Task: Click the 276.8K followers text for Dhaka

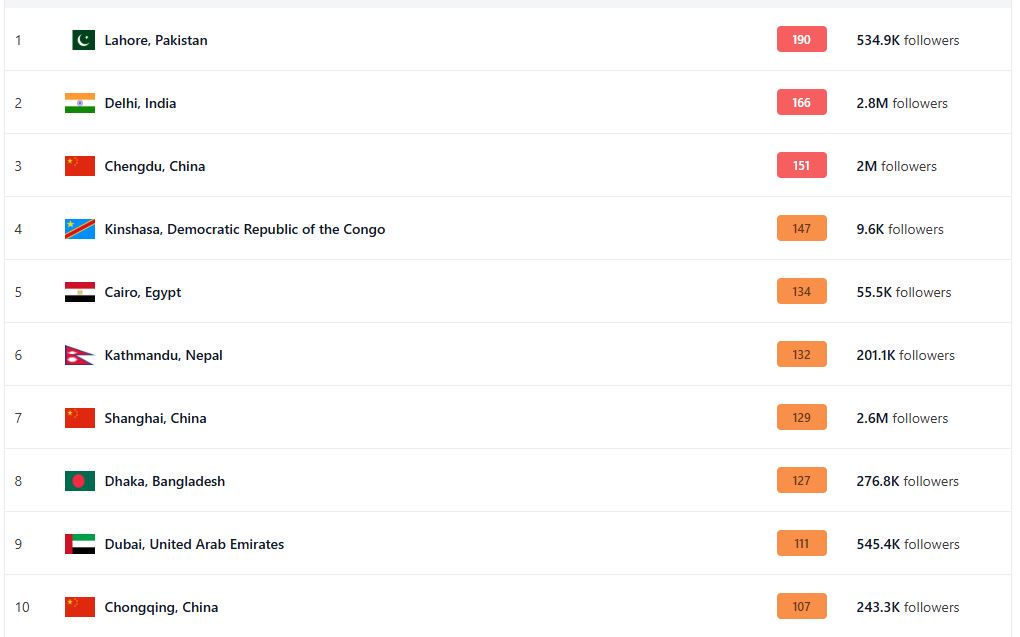Action: click(907, 481)
